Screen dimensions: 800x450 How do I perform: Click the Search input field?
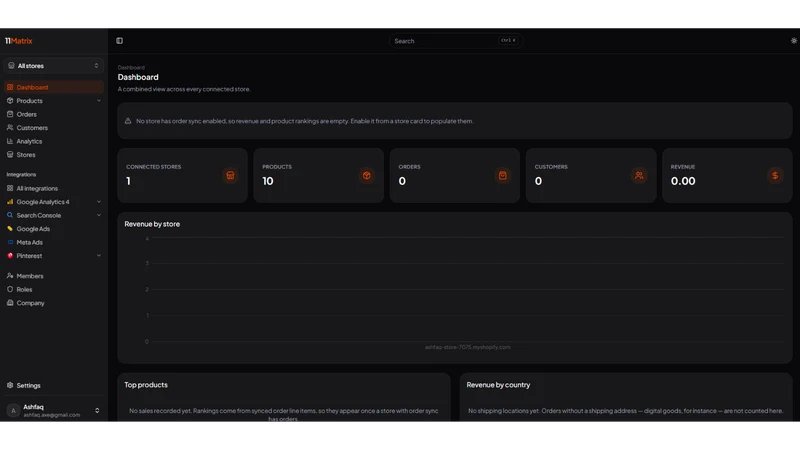click(456, 41)
